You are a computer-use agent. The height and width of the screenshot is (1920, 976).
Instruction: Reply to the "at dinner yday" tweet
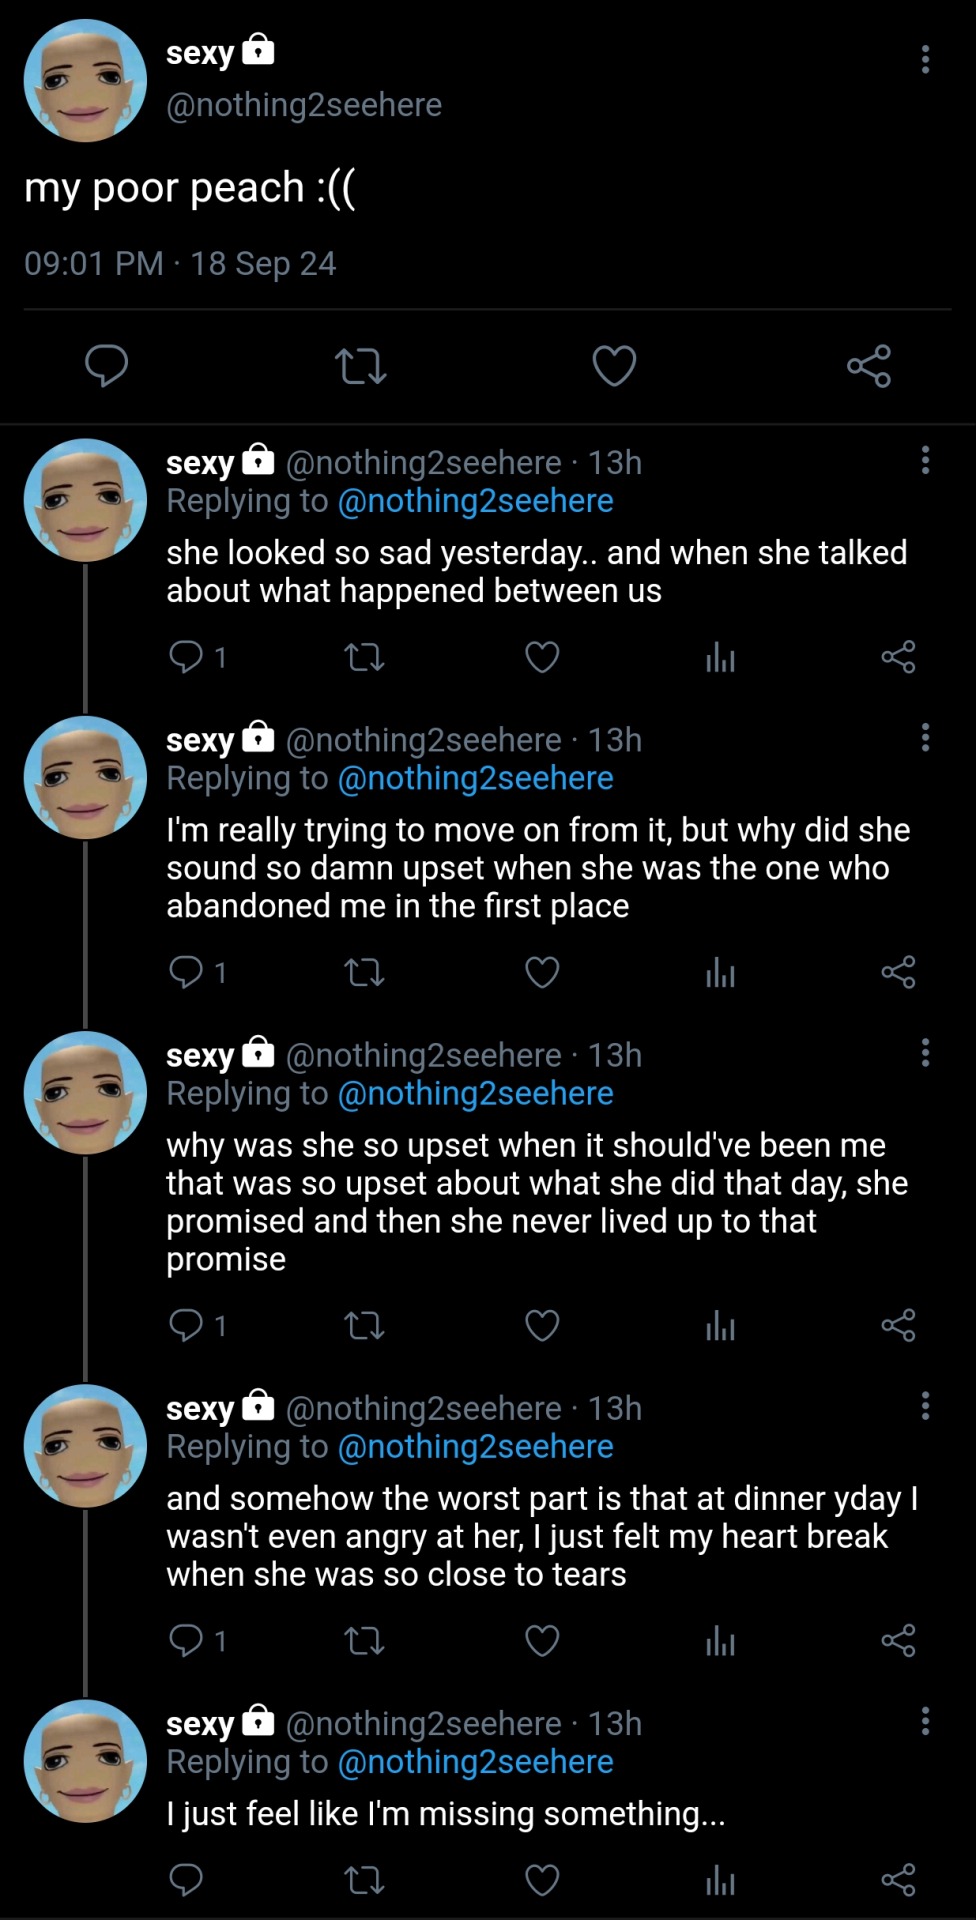[x=186, y=1641]
